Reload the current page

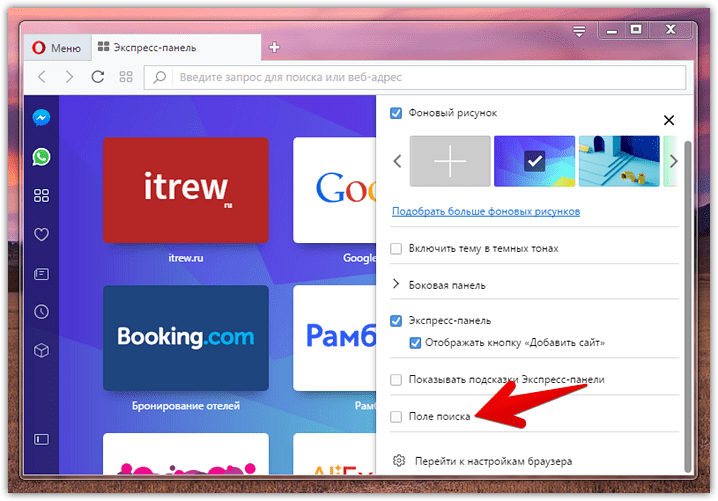point(98,76)
